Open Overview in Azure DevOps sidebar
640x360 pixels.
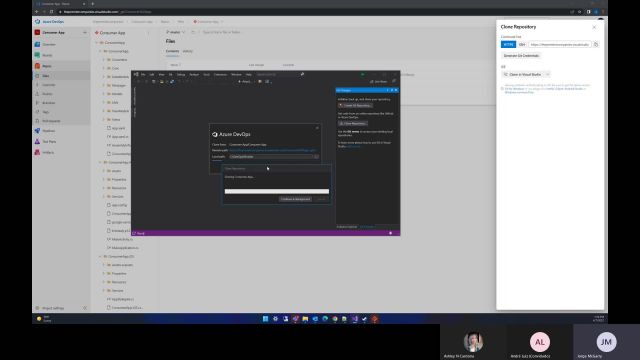(49, 44)
